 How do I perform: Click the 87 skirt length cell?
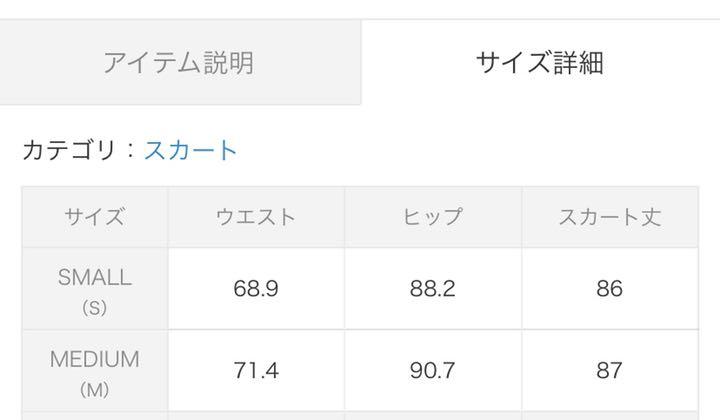pos(610,370)
